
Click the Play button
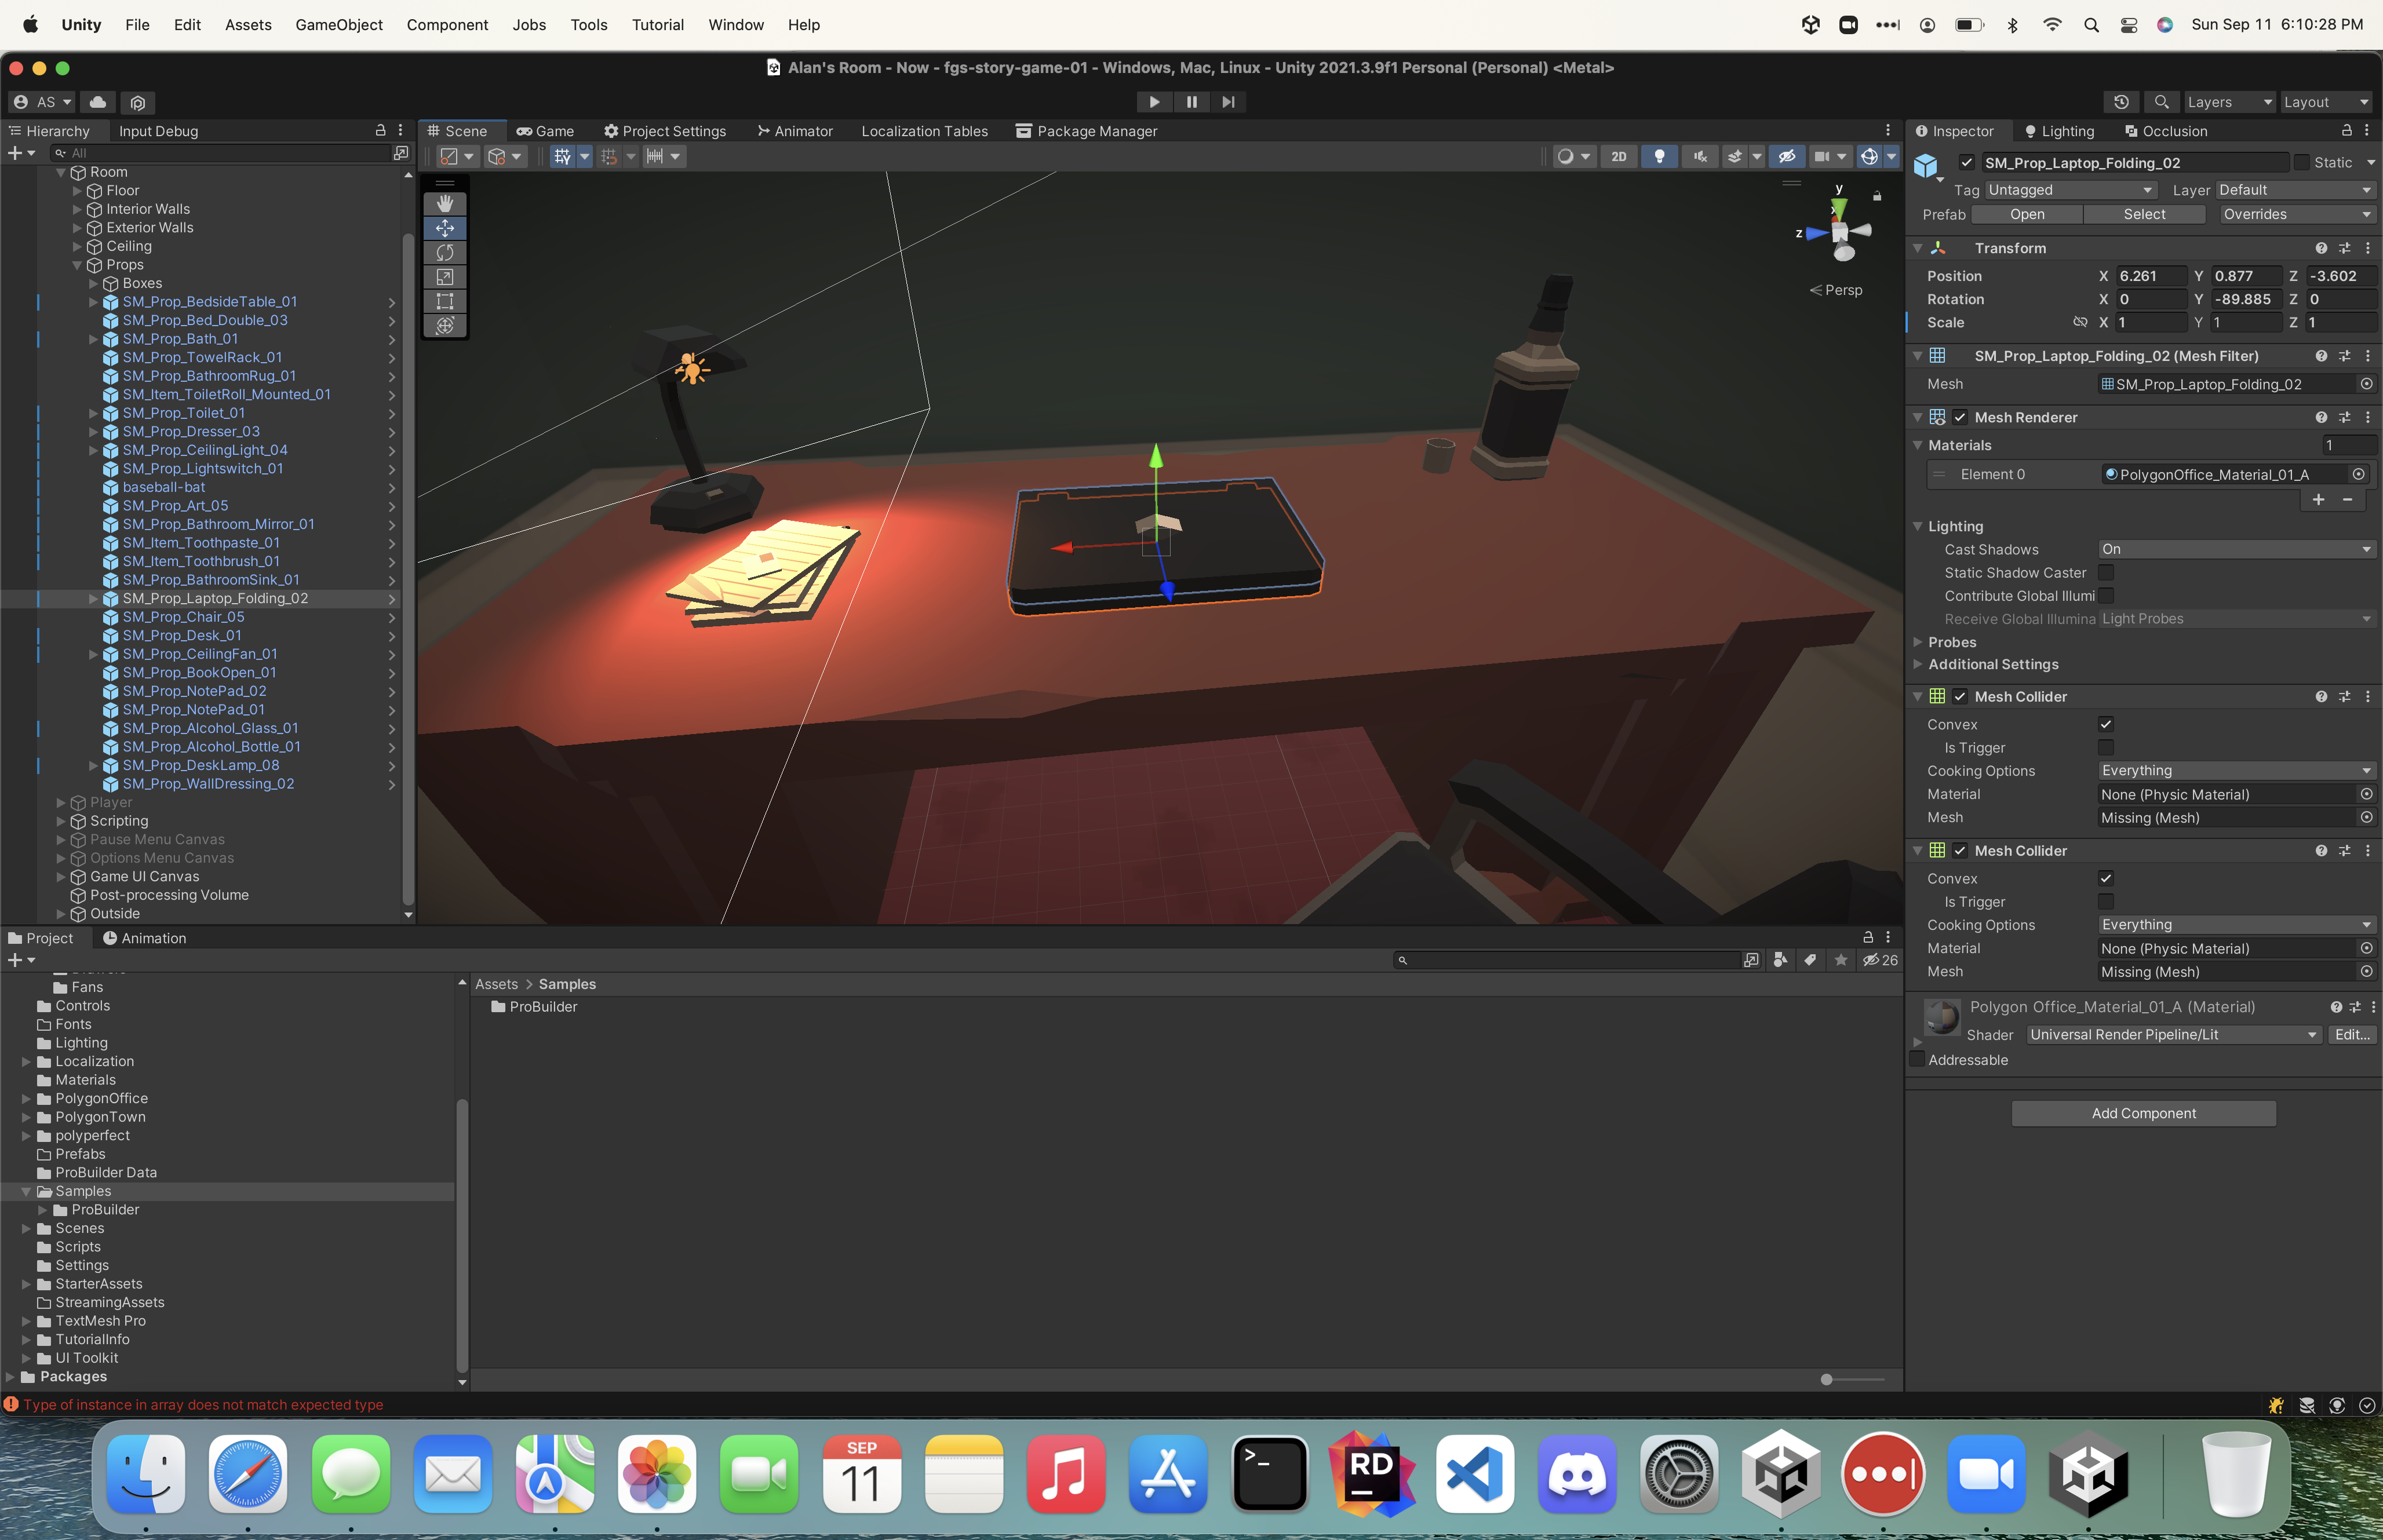coord(1154,102)
